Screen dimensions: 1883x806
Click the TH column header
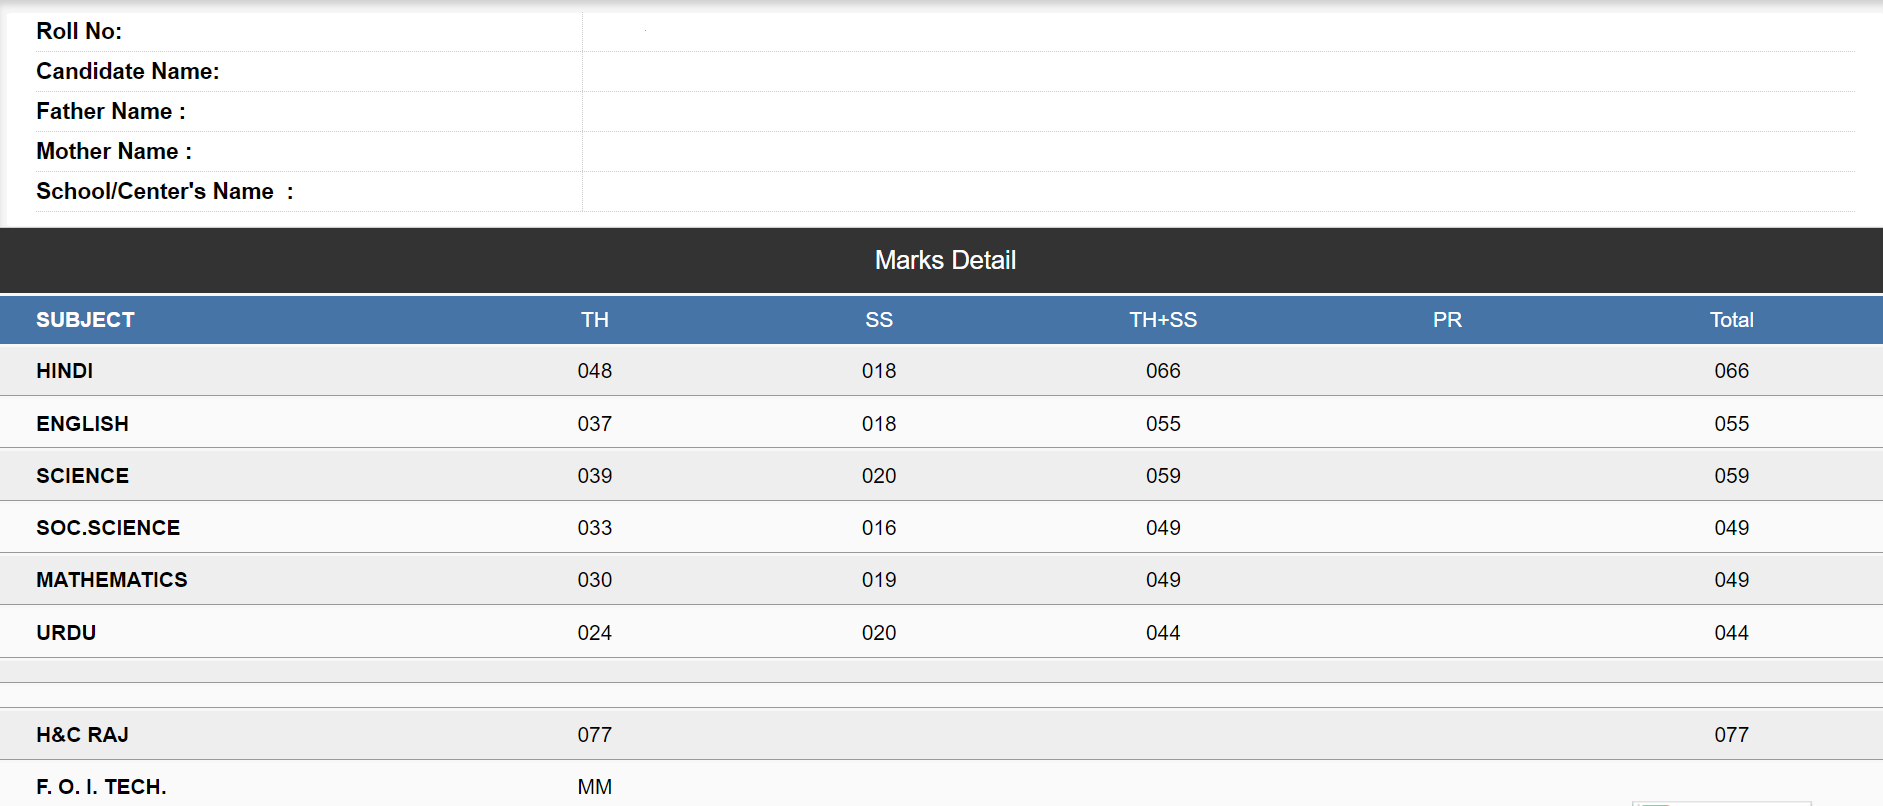(595, 320)
